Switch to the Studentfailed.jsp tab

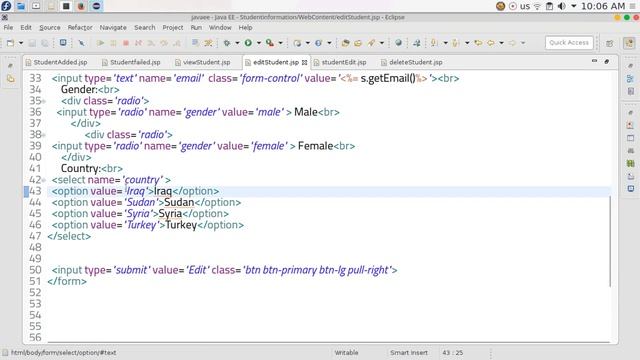pyautogui.click(x=131, y=62)
